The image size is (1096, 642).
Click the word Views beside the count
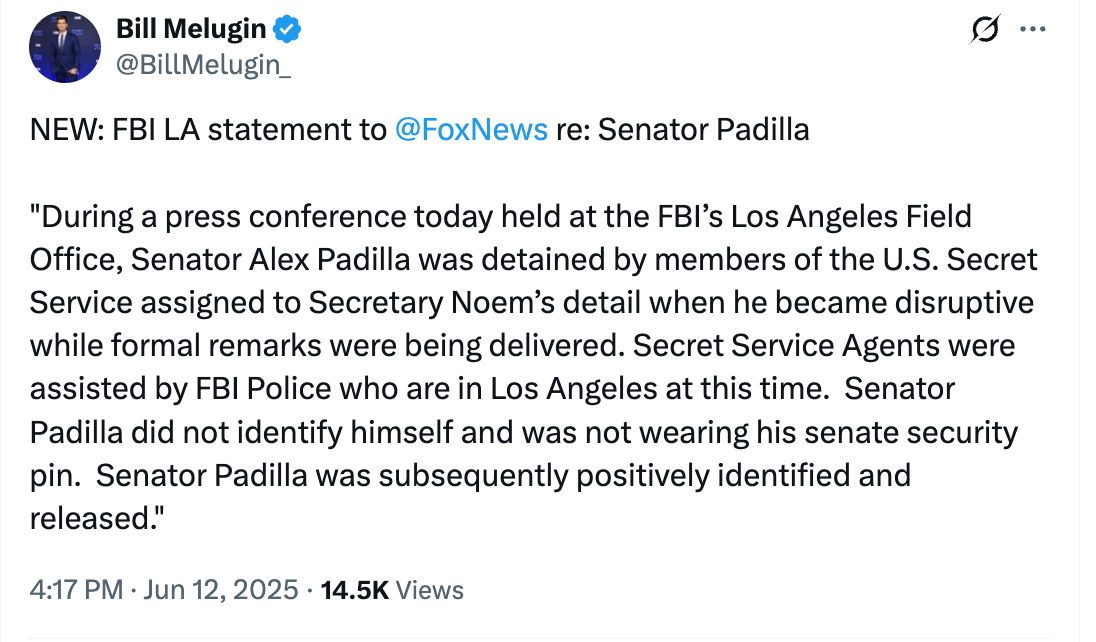pyautogui.click(x=430, y=590)
